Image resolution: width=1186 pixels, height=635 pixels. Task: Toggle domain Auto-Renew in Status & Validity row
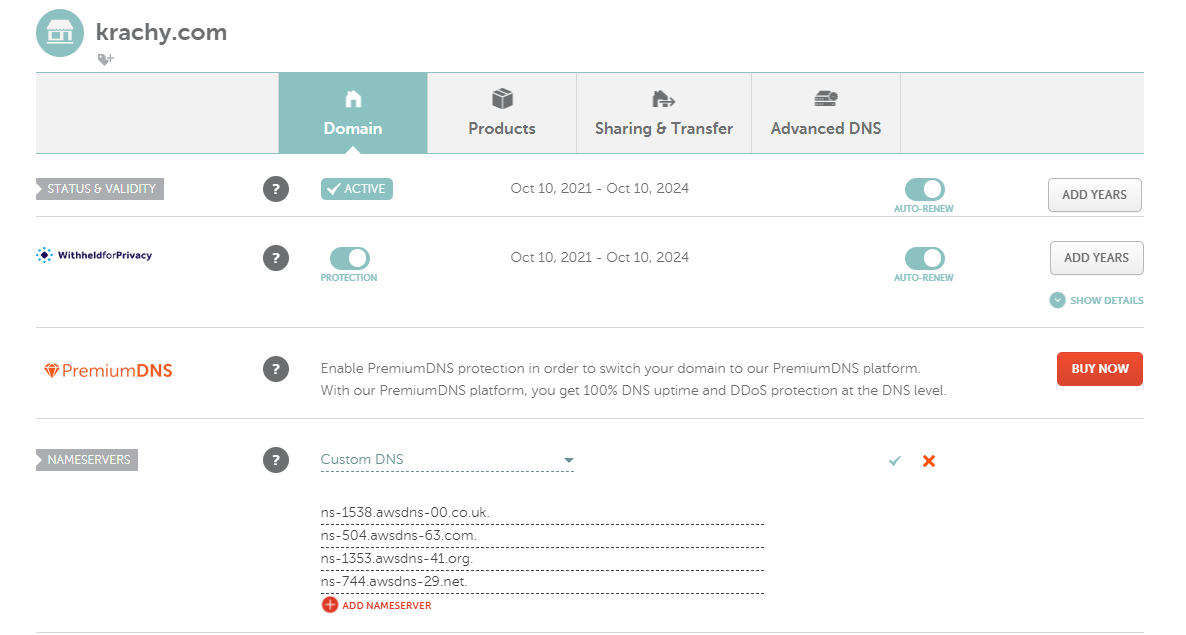pos(924,189)
